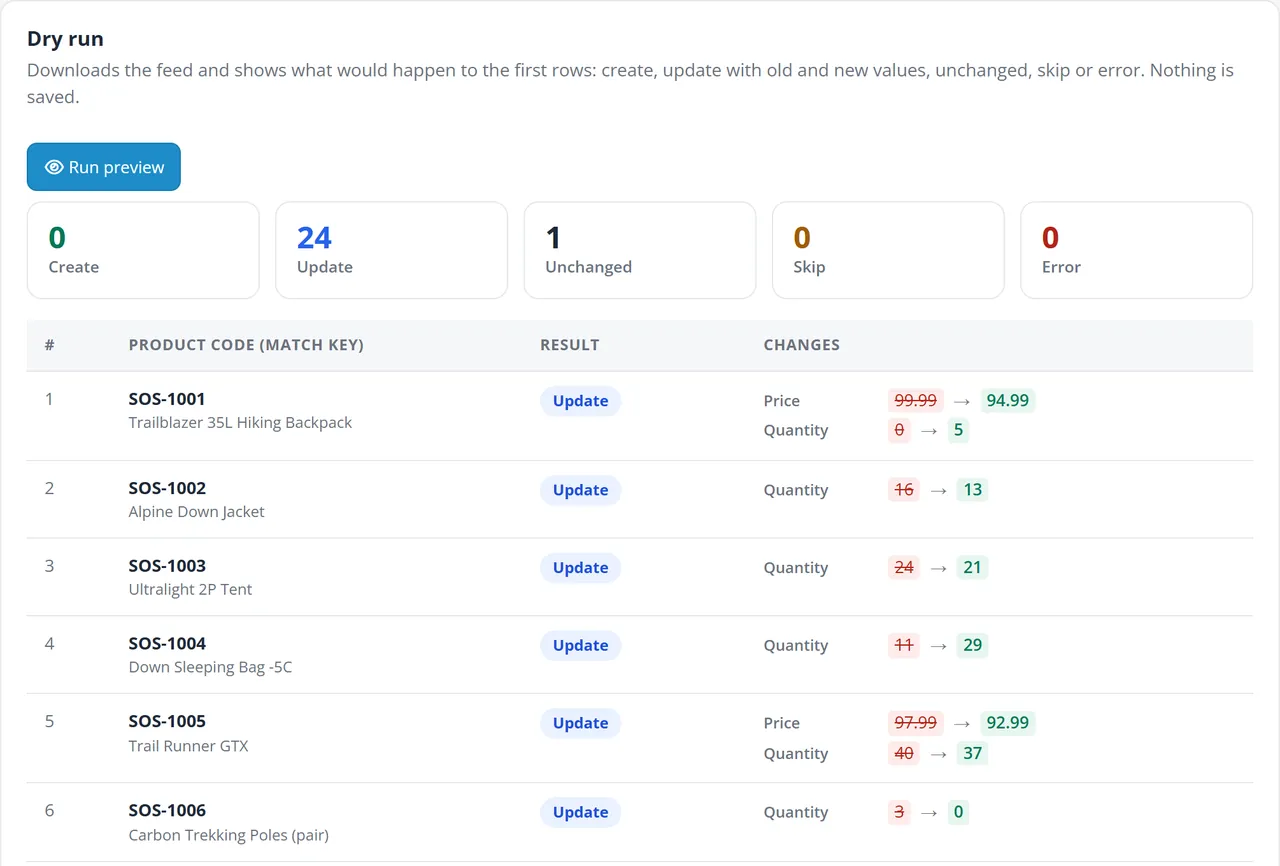Click the Product Code (Match Key) header
The width and height of the screenshot is (1280, 866).
tap(246, 345)
